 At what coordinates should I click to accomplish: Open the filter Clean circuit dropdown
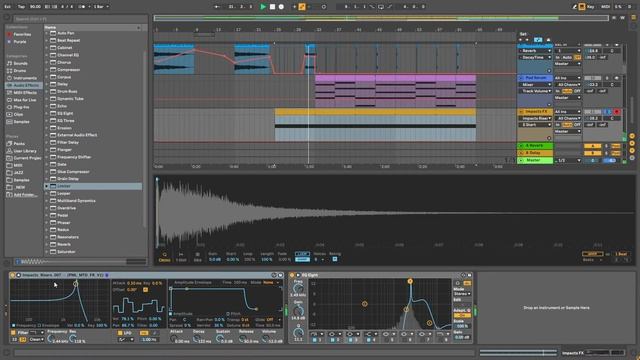36,340
